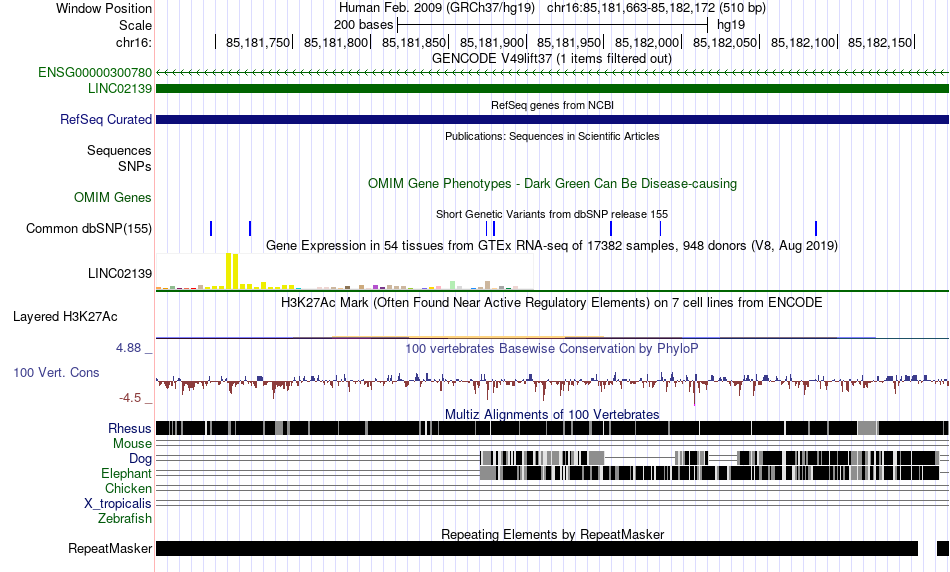This screenshot has width=950, height=572.
Task: Click the GTEx Gene Expression track title
Action: (x=552, y=245)
